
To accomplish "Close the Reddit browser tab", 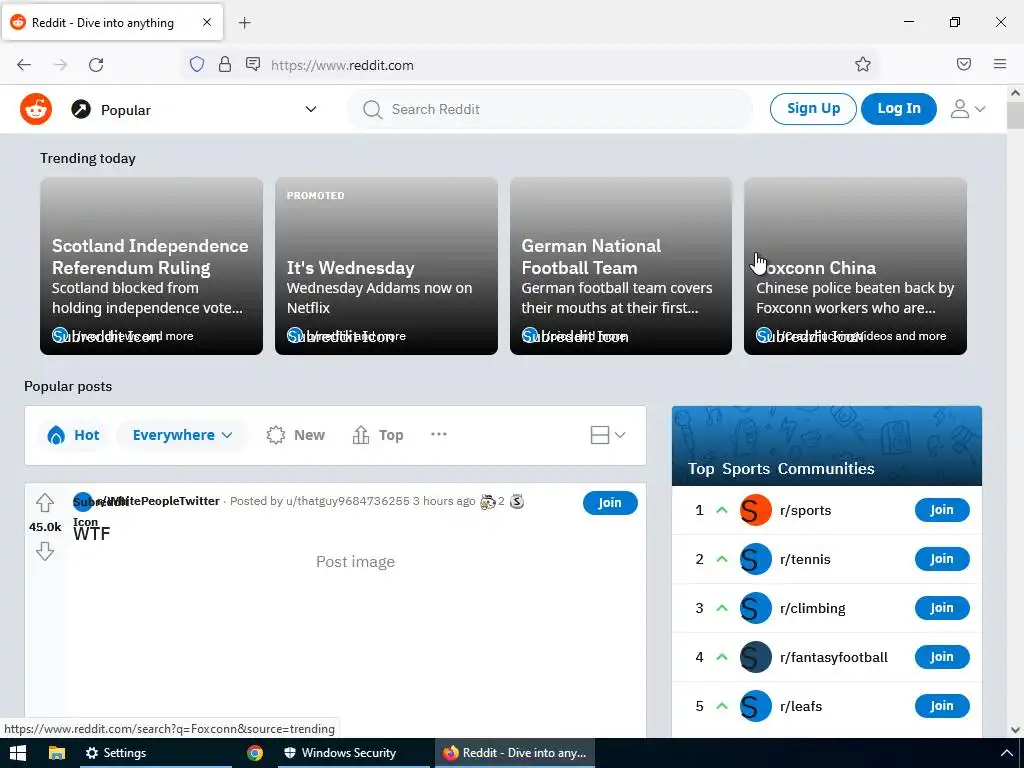I will (x=207, y=22).
